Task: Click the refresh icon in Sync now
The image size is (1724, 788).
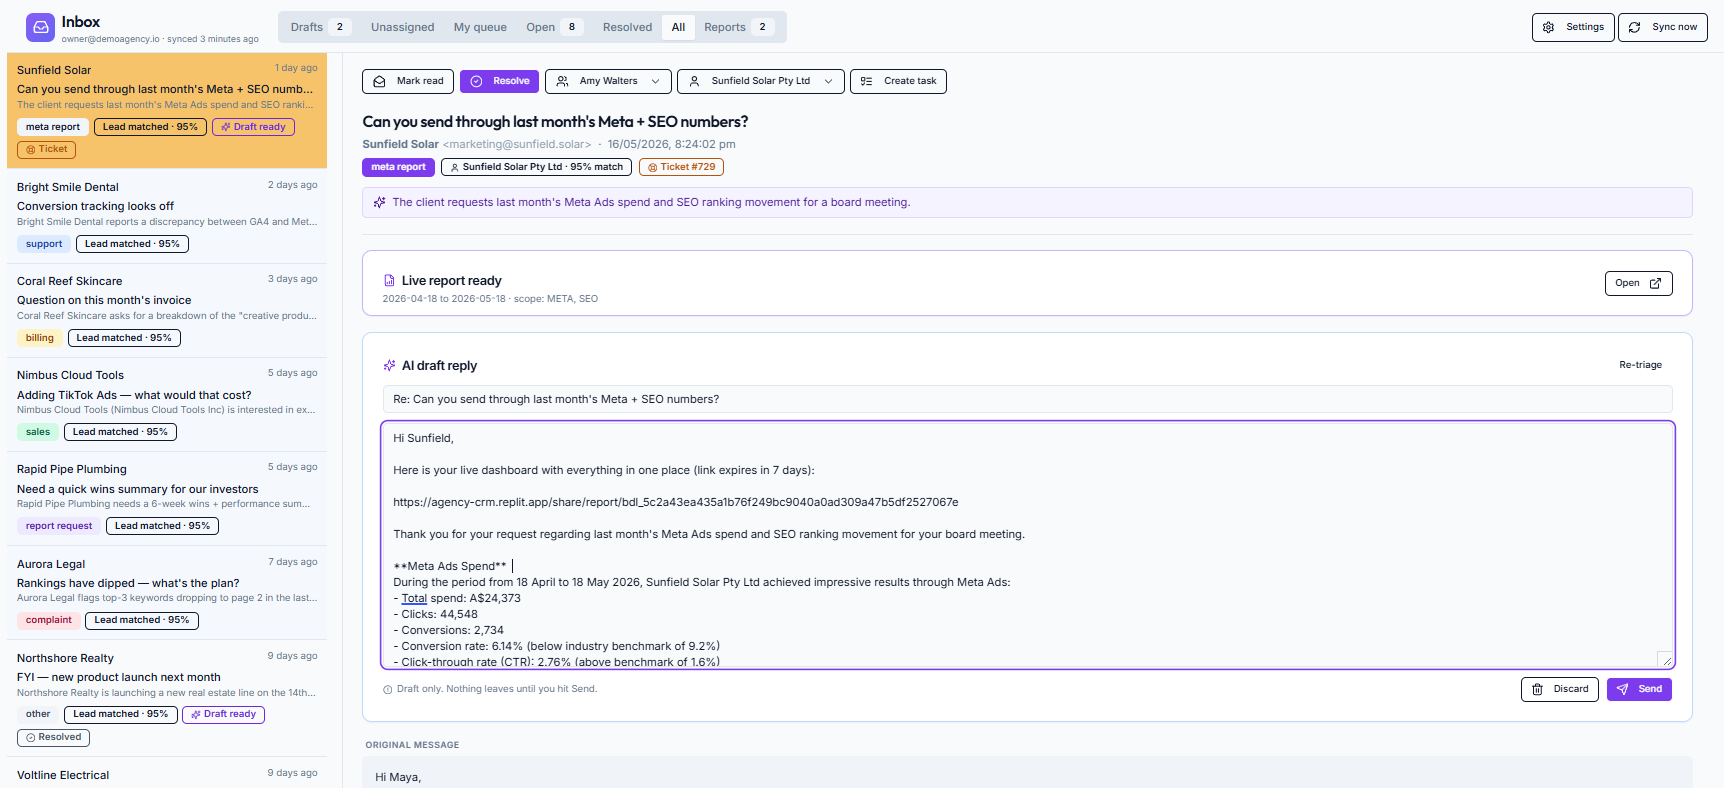Action: pos(1634,27)
